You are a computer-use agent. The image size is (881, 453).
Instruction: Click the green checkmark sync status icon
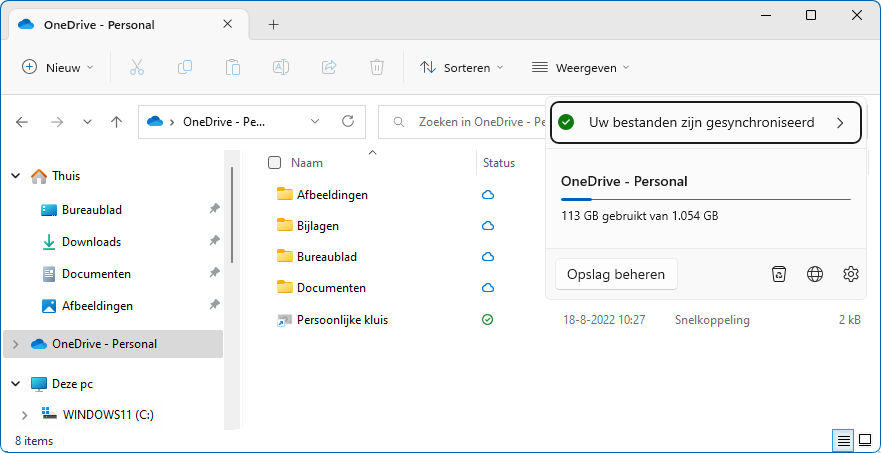566,122
